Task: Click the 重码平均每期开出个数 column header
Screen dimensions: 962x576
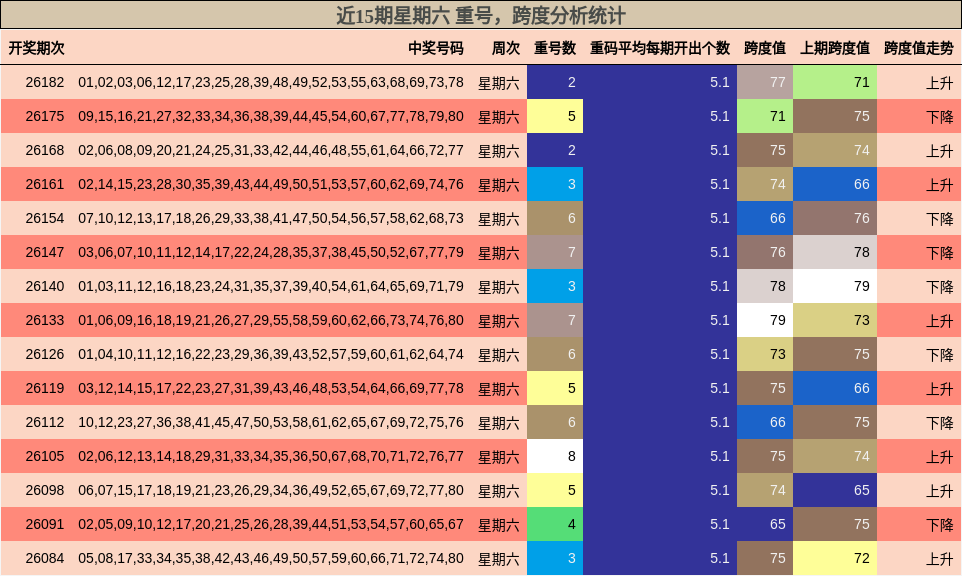Action: 660,48
